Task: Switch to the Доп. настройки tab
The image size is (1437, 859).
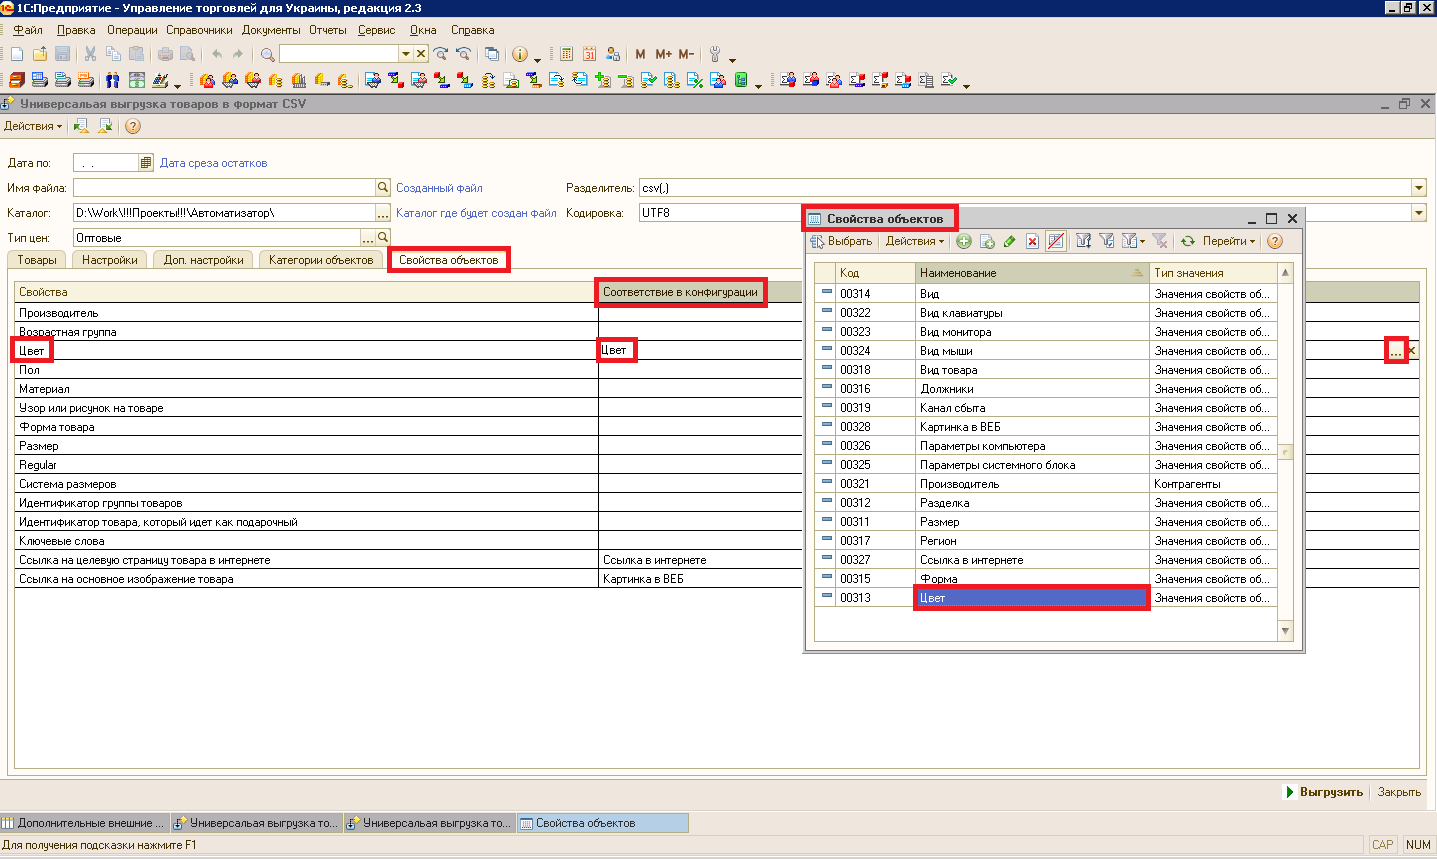Action: (x=203, y=260)
